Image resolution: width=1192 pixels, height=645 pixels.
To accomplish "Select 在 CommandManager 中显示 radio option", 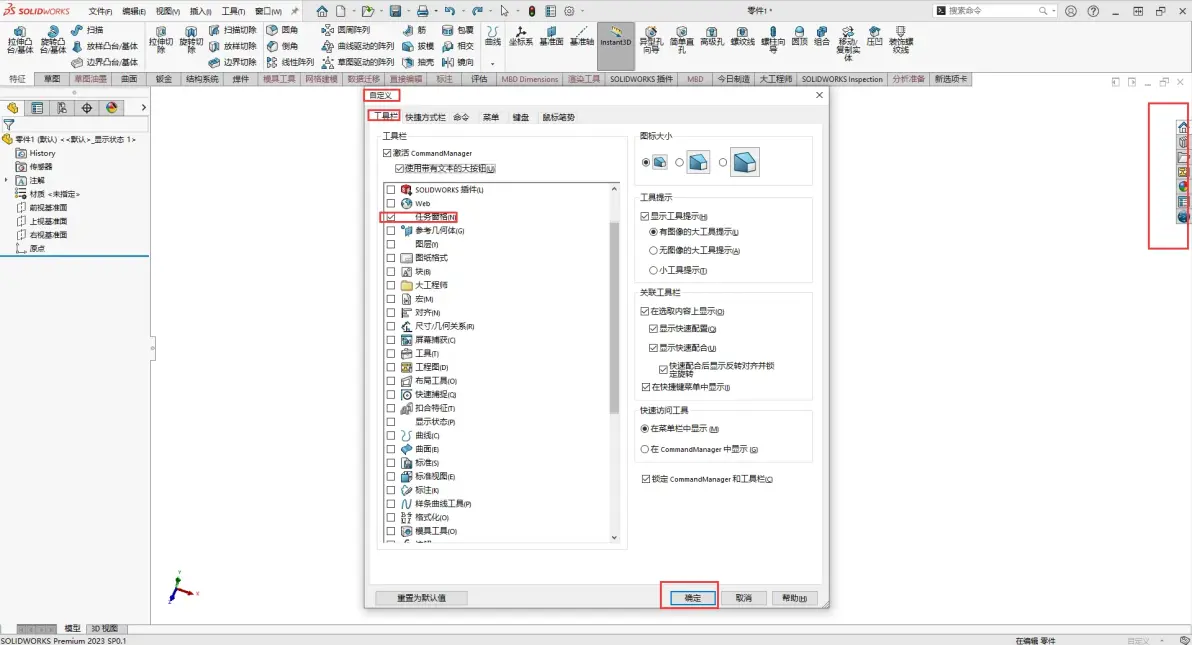I will point(645,450).
